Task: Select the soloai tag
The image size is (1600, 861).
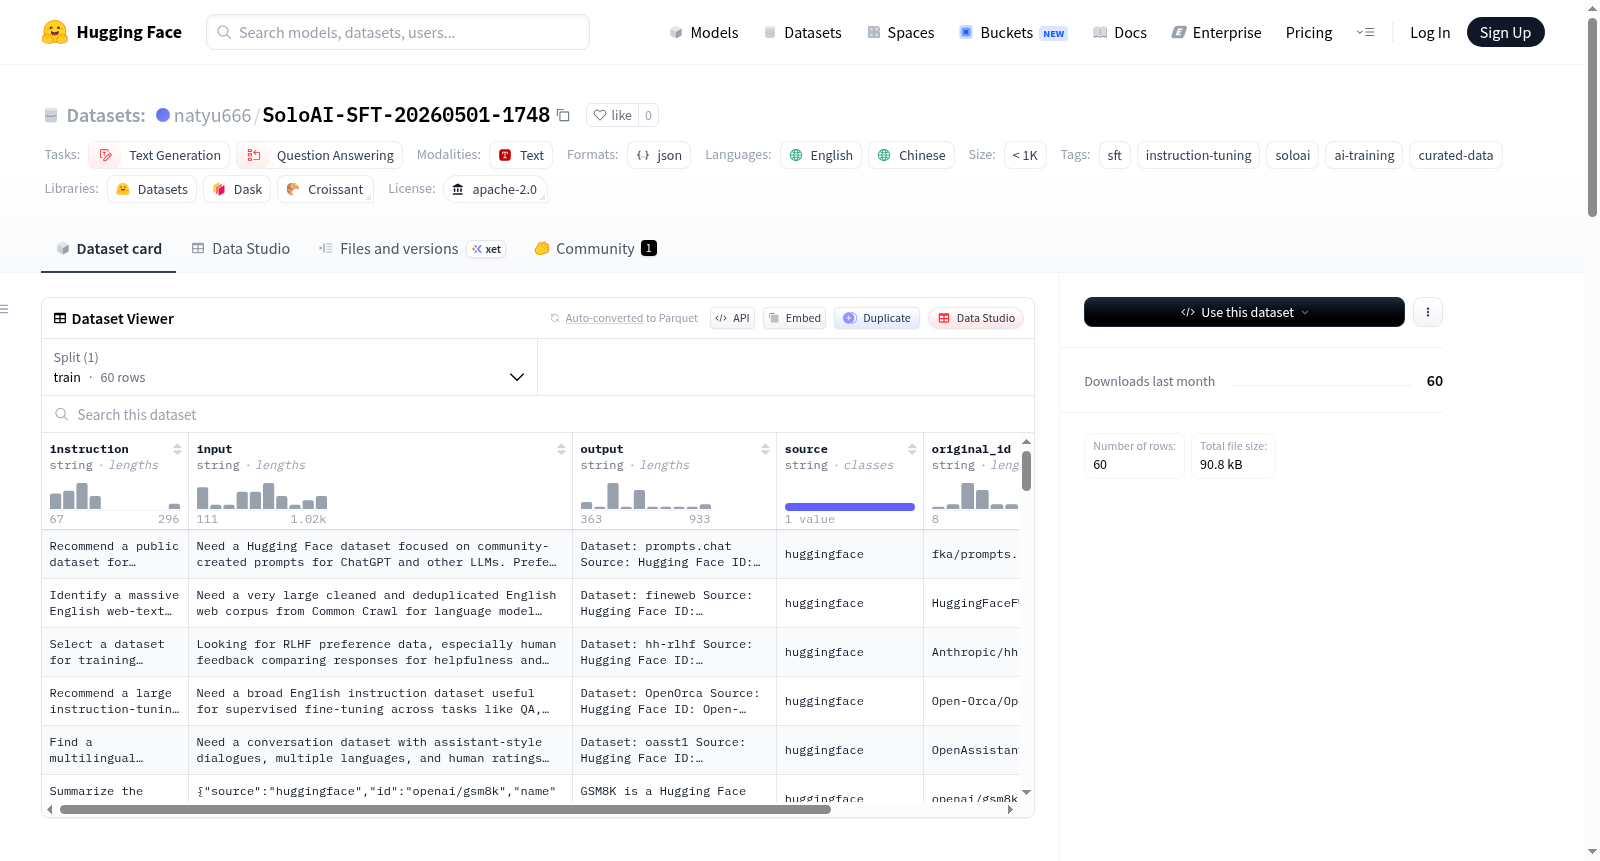Action: pos(1292,155)
